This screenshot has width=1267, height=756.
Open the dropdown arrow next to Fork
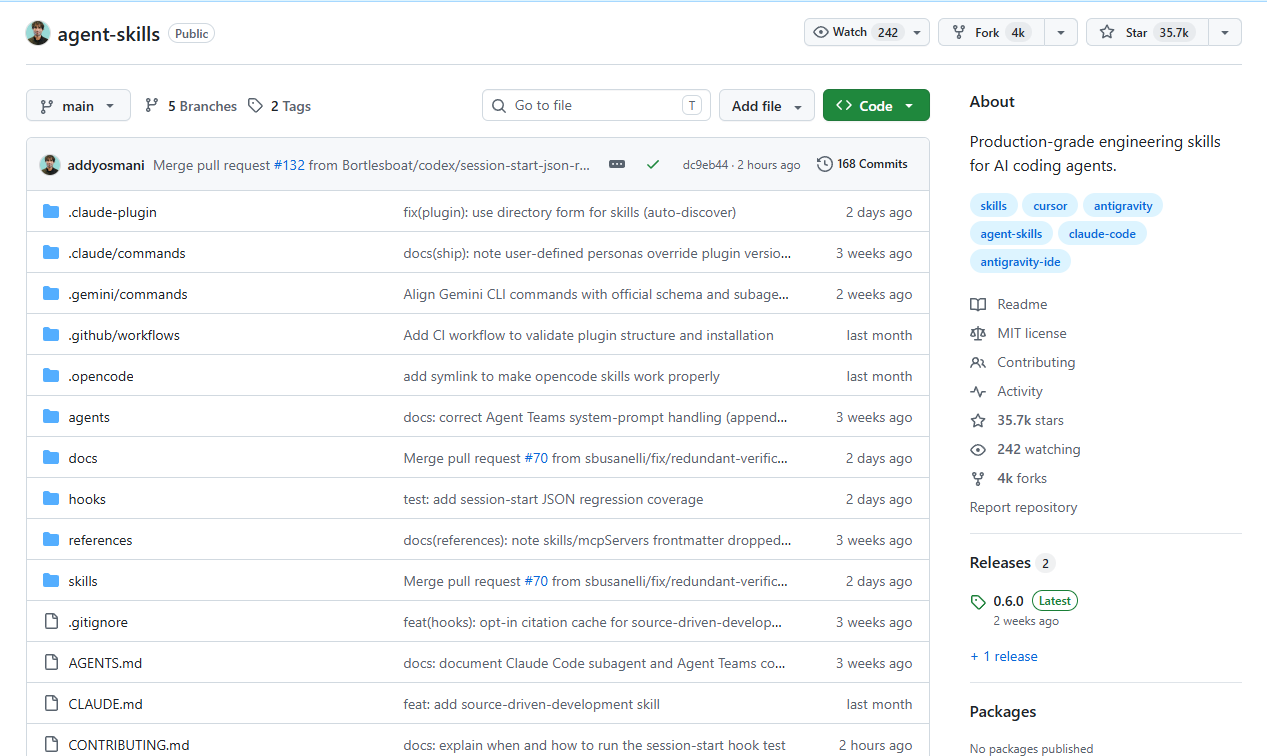click(x=1061, y=32)
